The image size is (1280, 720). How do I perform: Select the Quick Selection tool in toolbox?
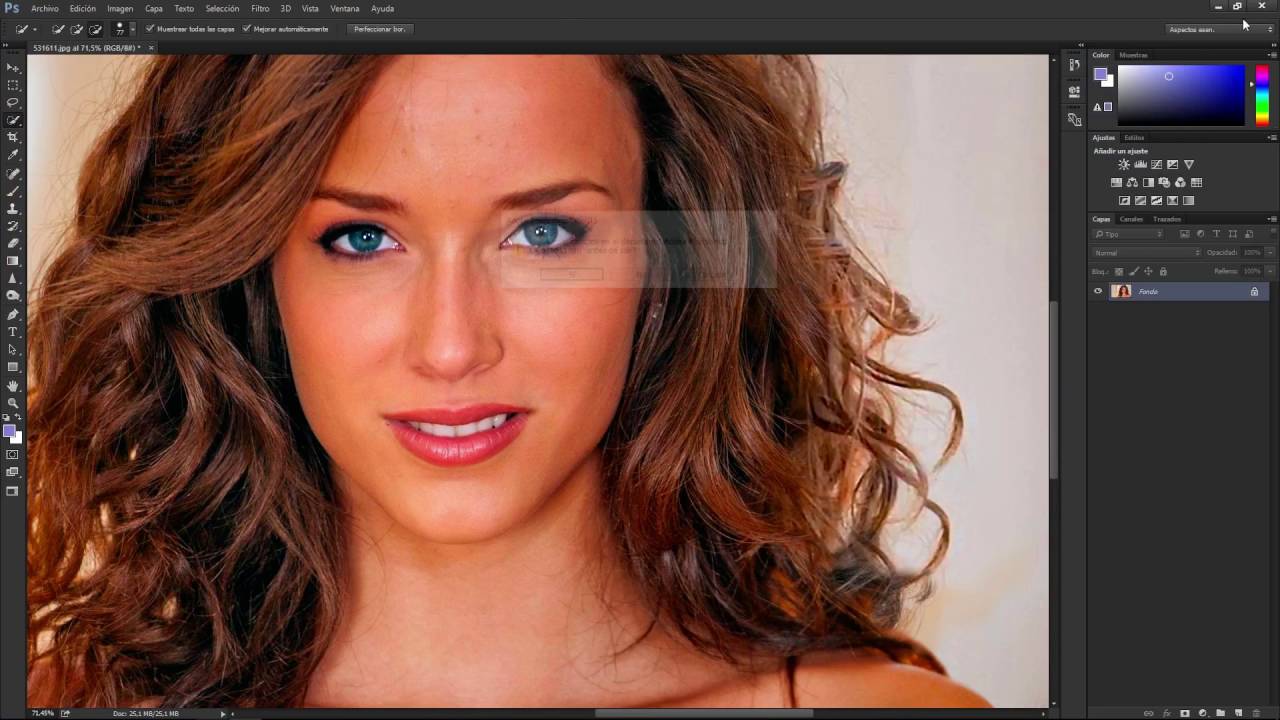[x=13, y=120]
